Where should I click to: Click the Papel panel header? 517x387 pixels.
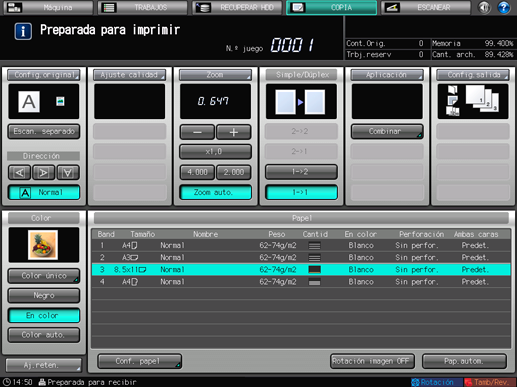(301, 218)
